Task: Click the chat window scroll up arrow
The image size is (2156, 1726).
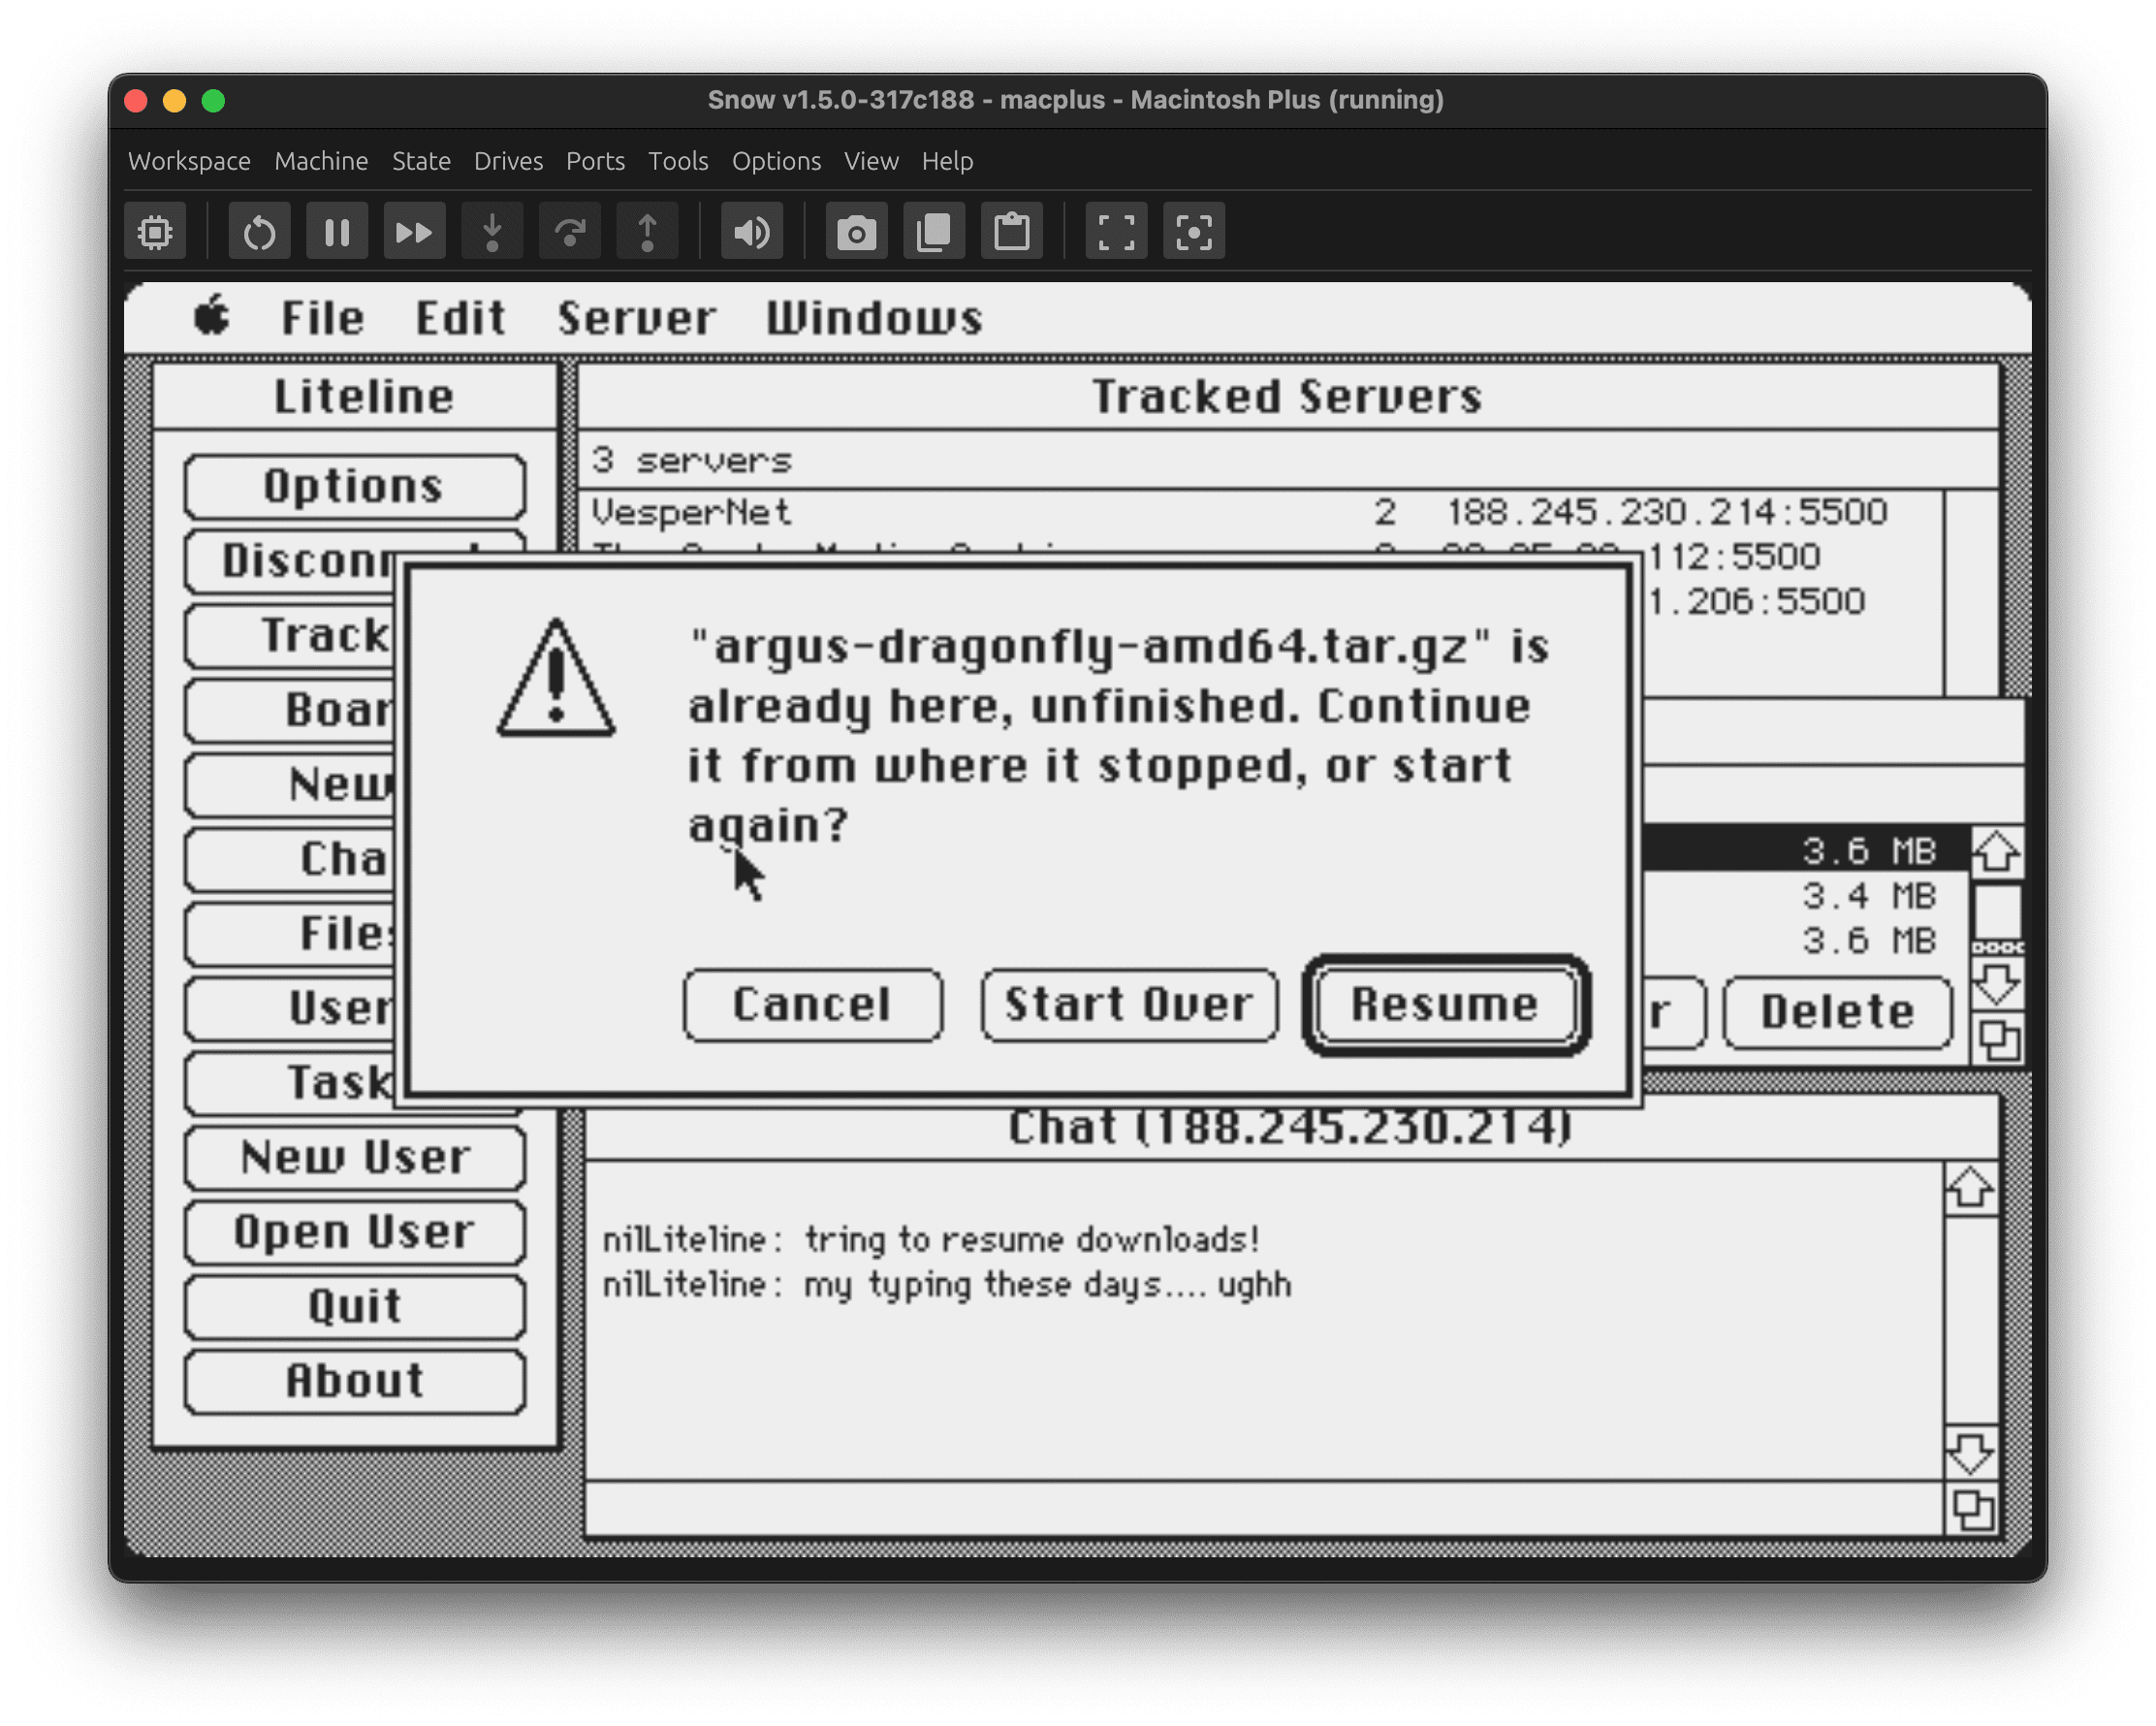Action: point(1971,1190)
